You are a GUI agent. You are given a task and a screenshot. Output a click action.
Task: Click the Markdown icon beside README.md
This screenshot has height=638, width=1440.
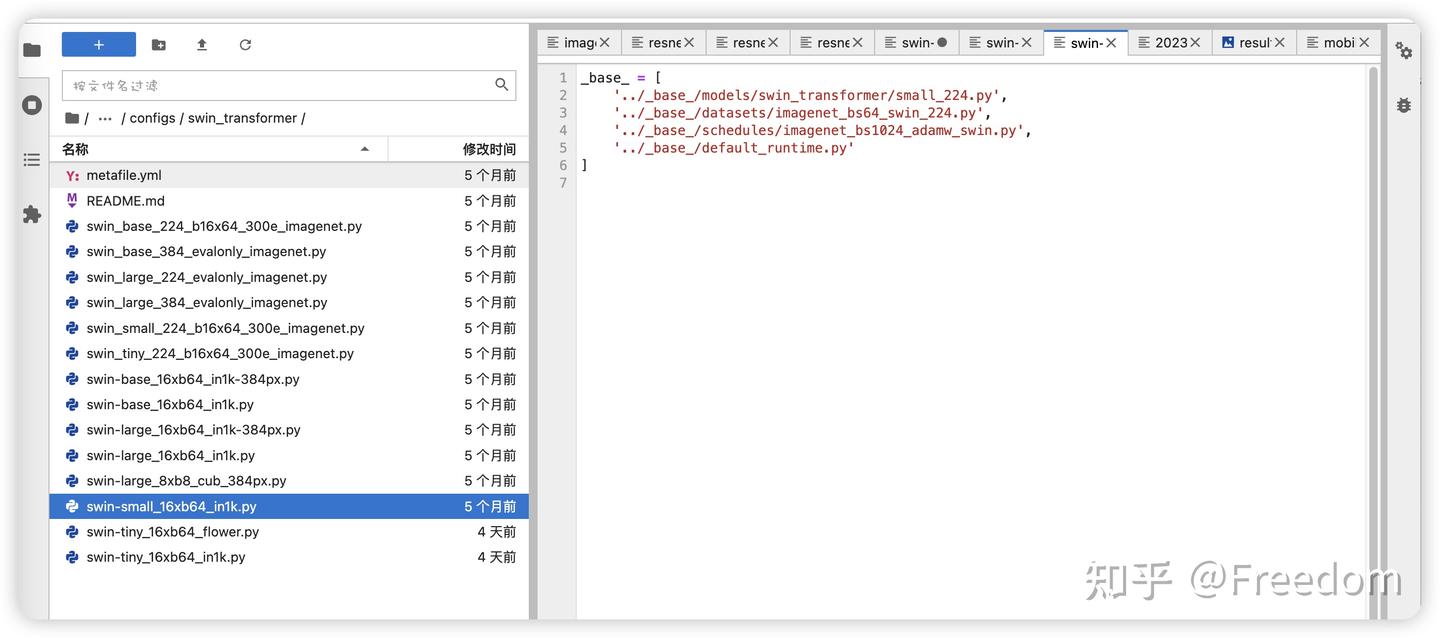coord(72,201)
